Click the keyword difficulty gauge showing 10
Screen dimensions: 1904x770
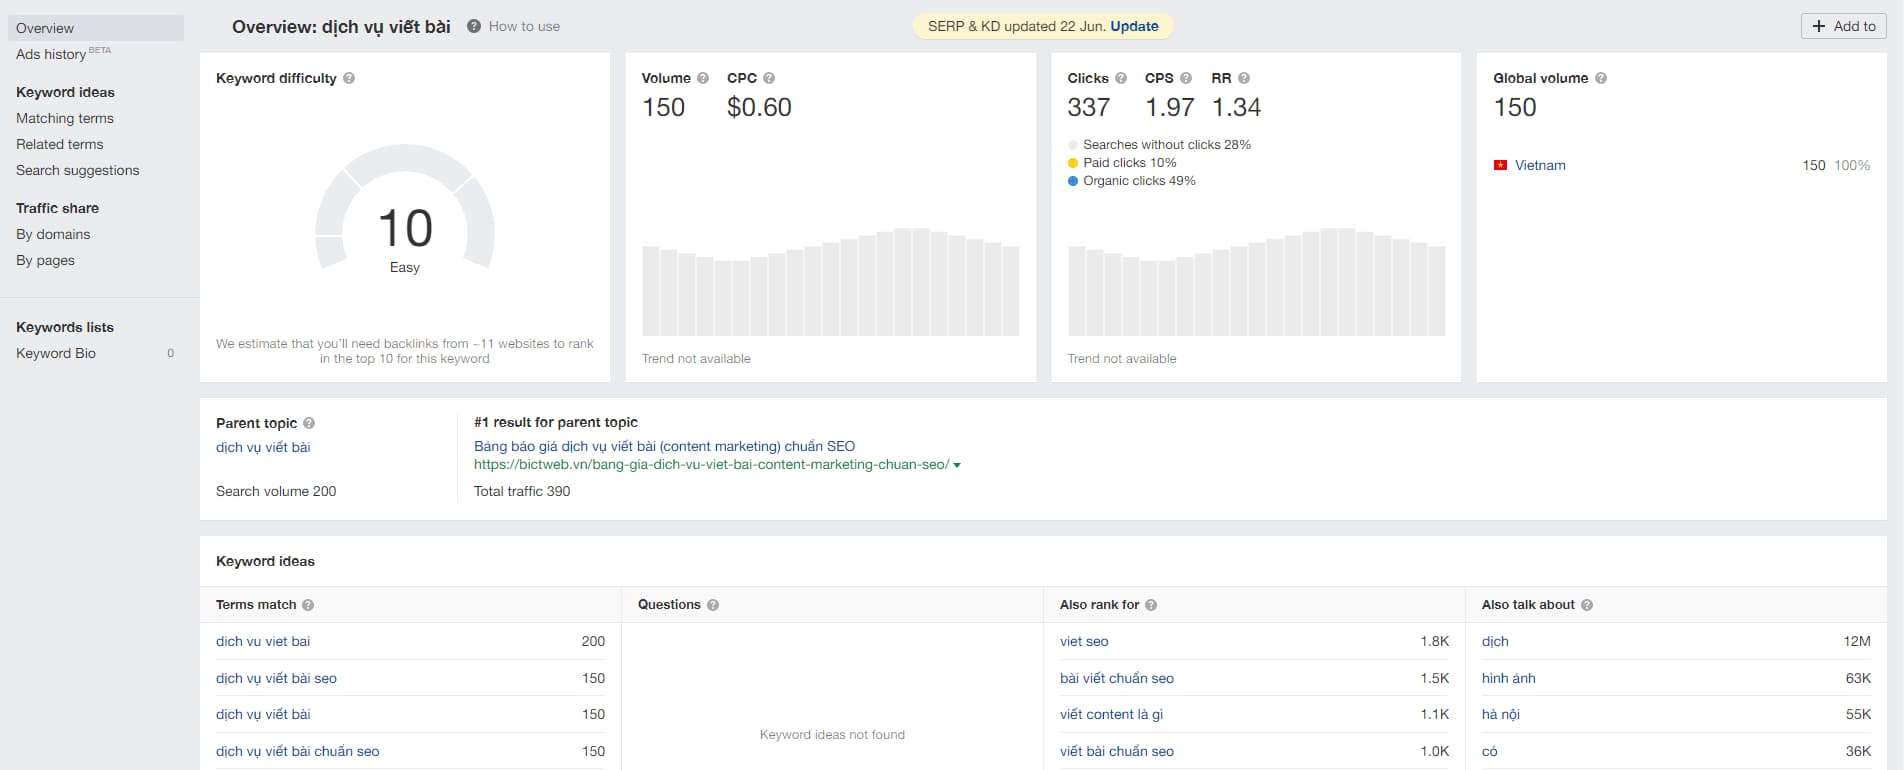(x=405, y=208)
